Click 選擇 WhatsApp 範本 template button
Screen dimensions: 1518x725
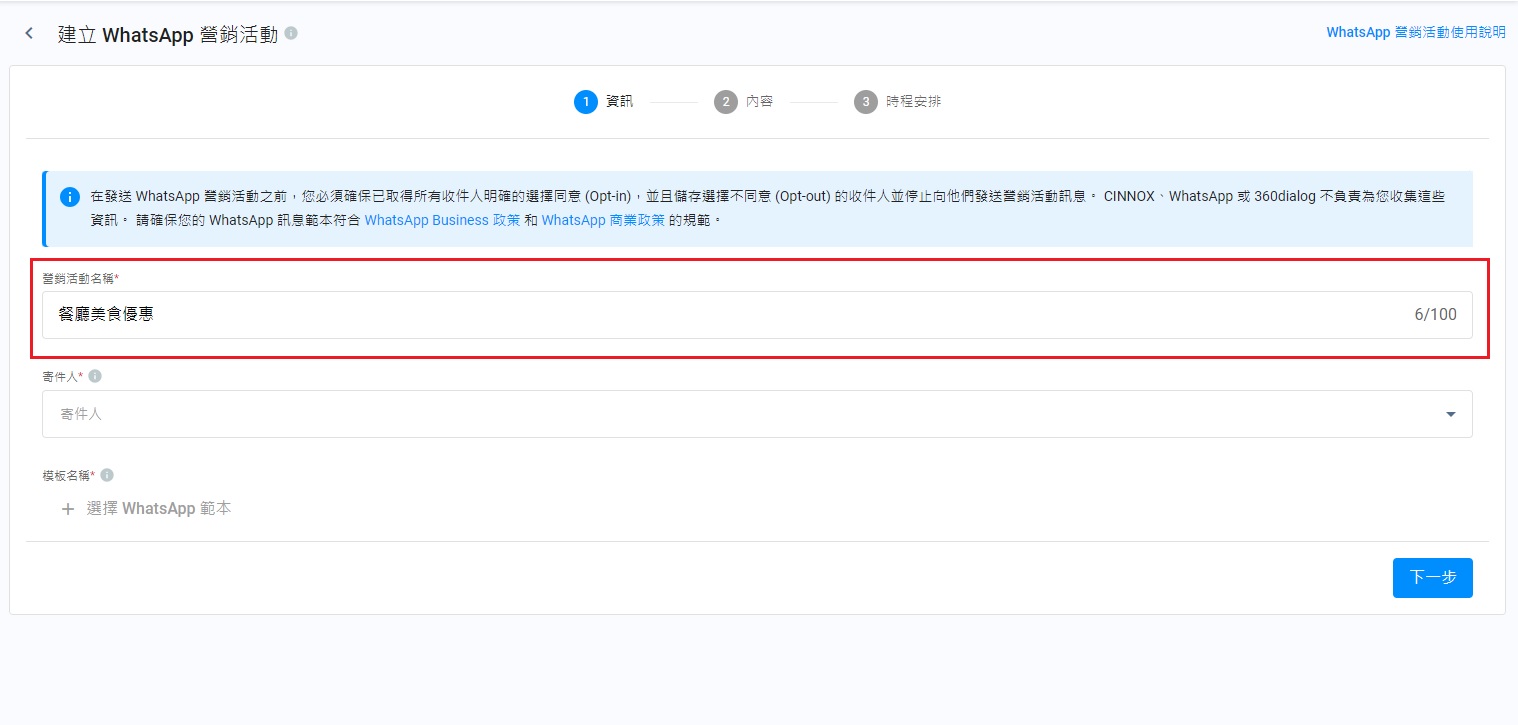(x=147, y=509)
